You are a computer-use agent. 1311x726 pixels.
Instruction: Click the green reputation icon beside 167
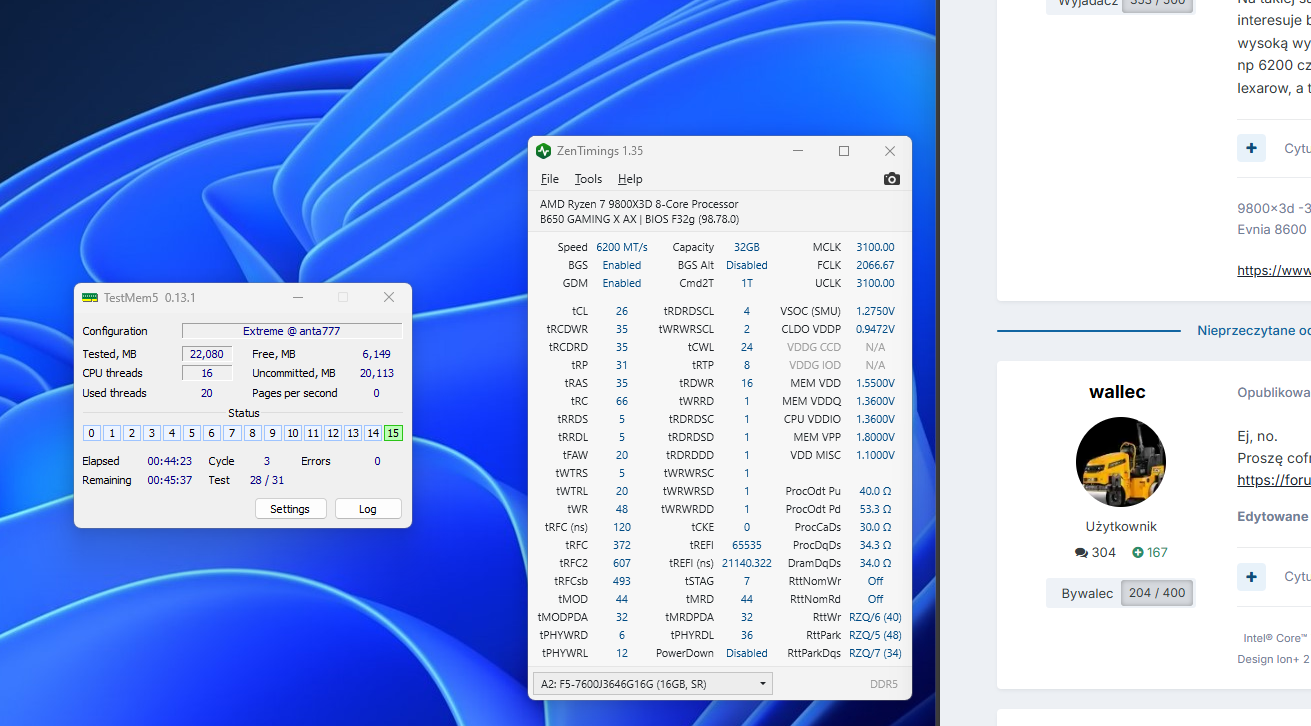pos(1138,553)
